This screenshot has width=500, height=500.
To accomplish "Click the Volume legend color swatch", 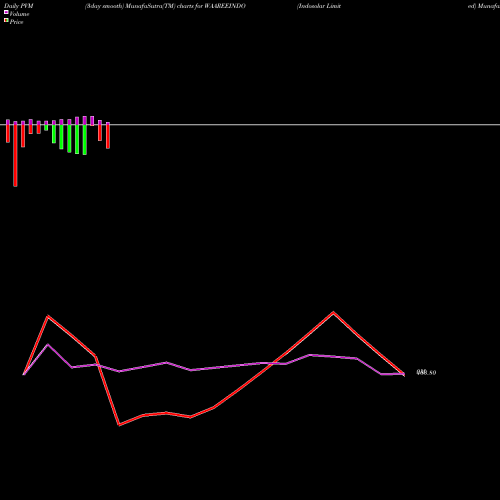I will [x=6, y=12].
